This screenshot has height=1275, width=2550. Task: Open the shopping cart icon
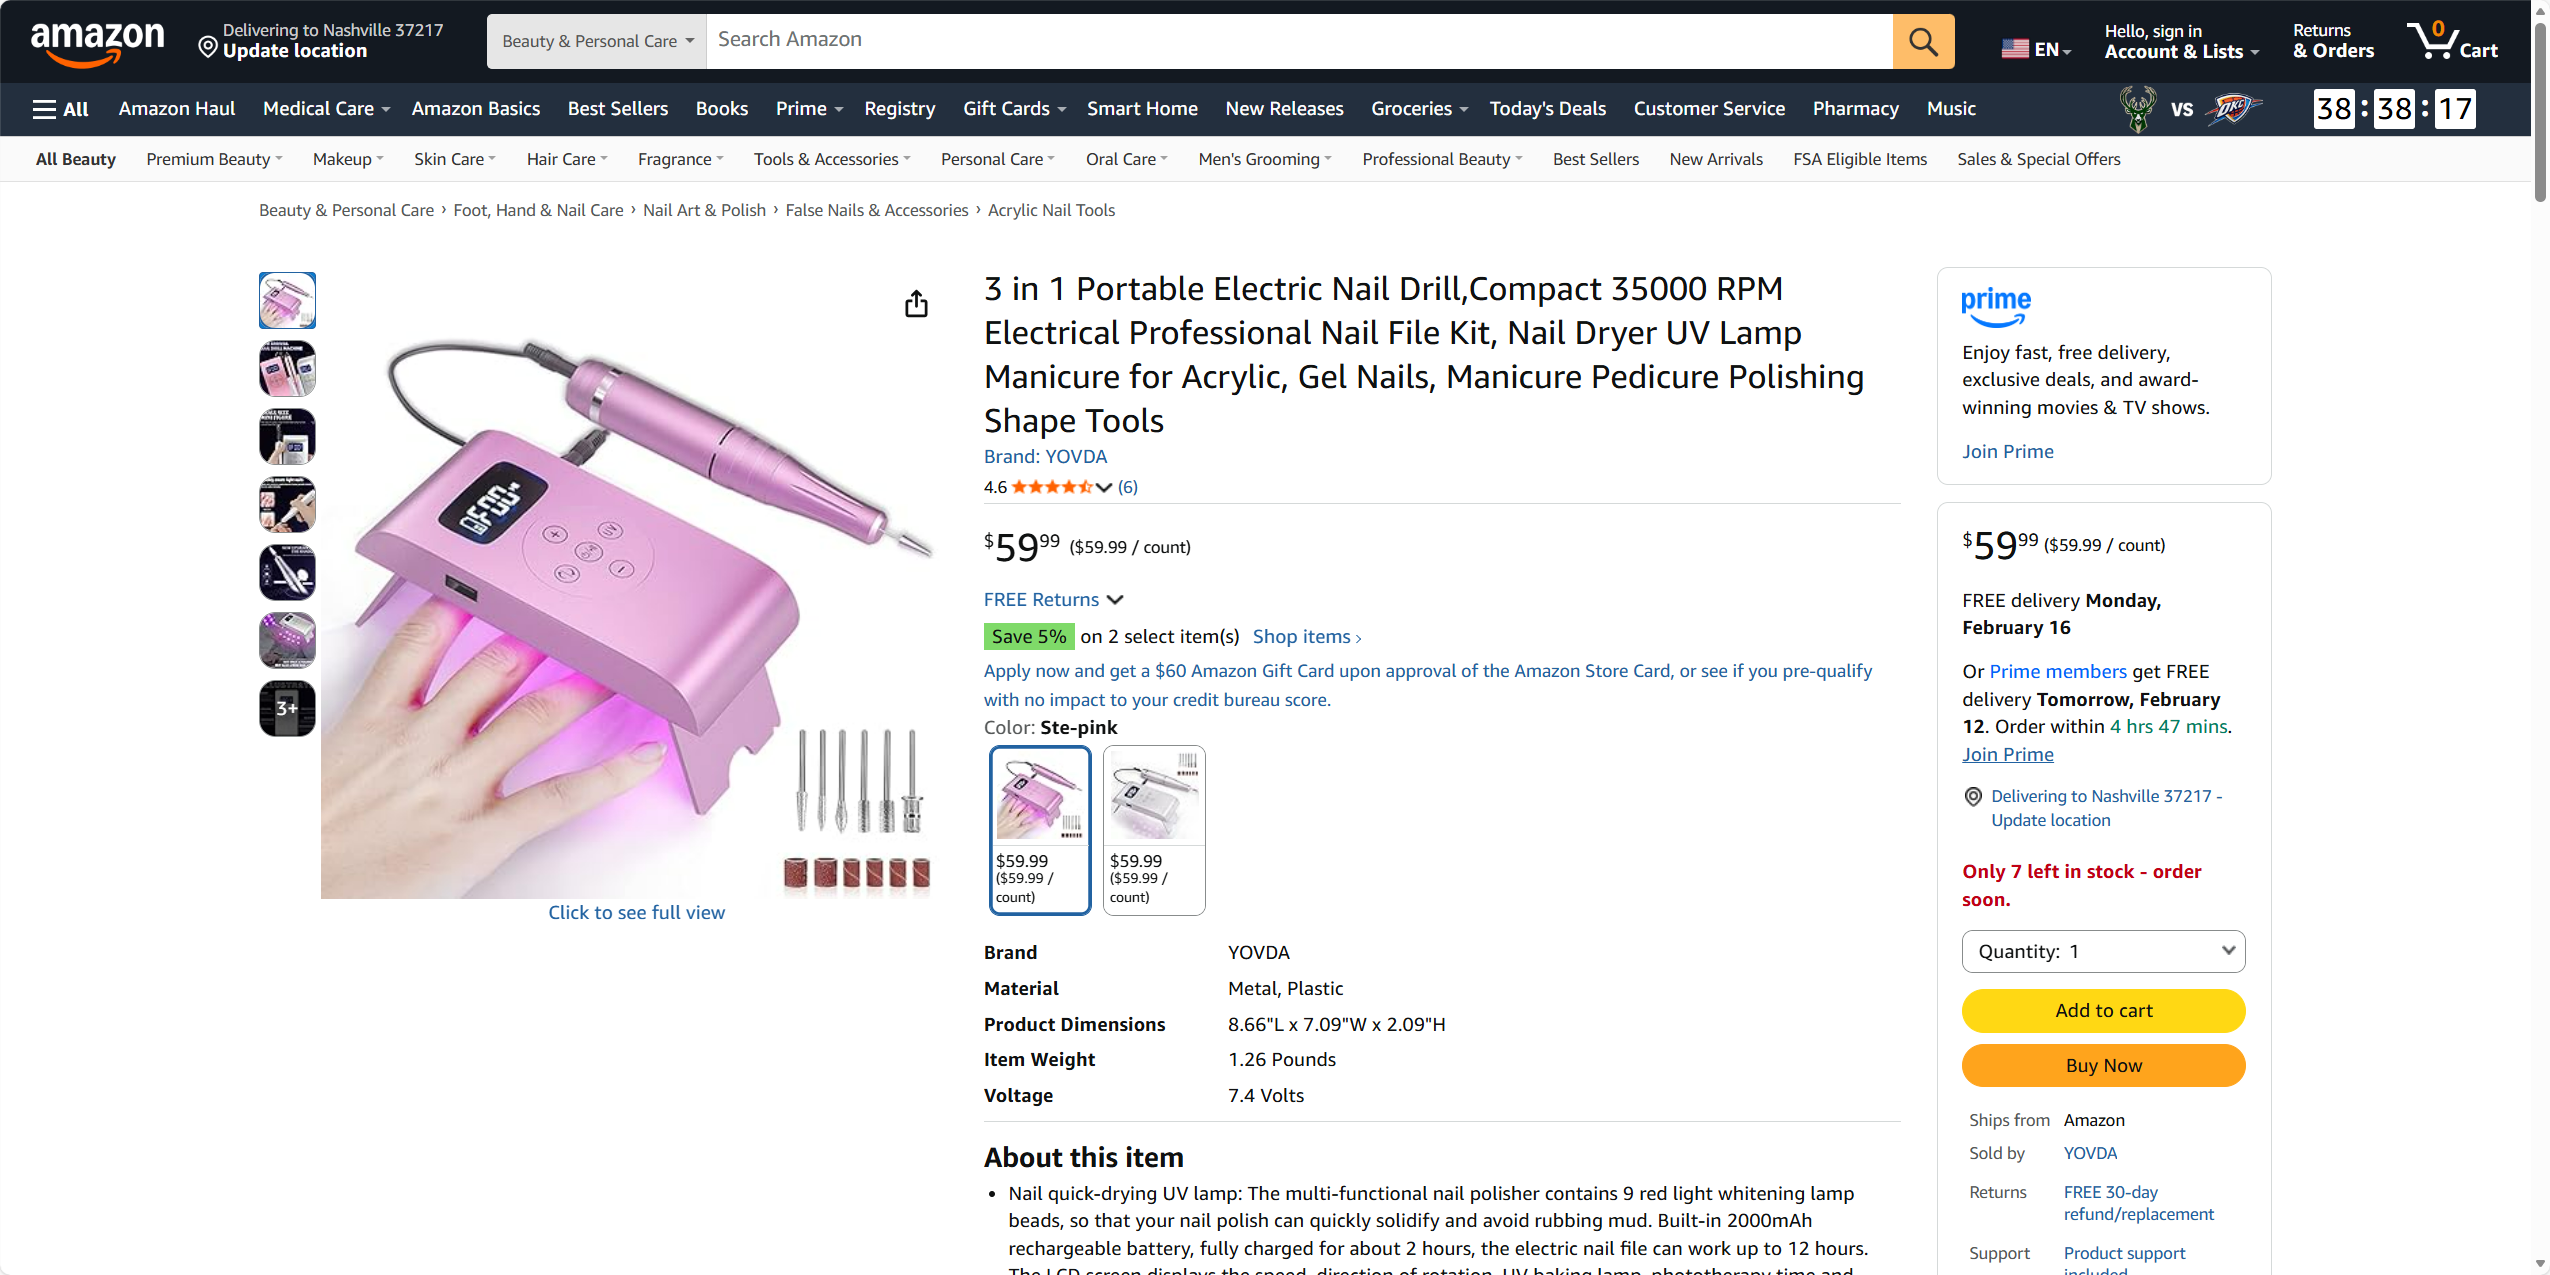(2452, 41)
